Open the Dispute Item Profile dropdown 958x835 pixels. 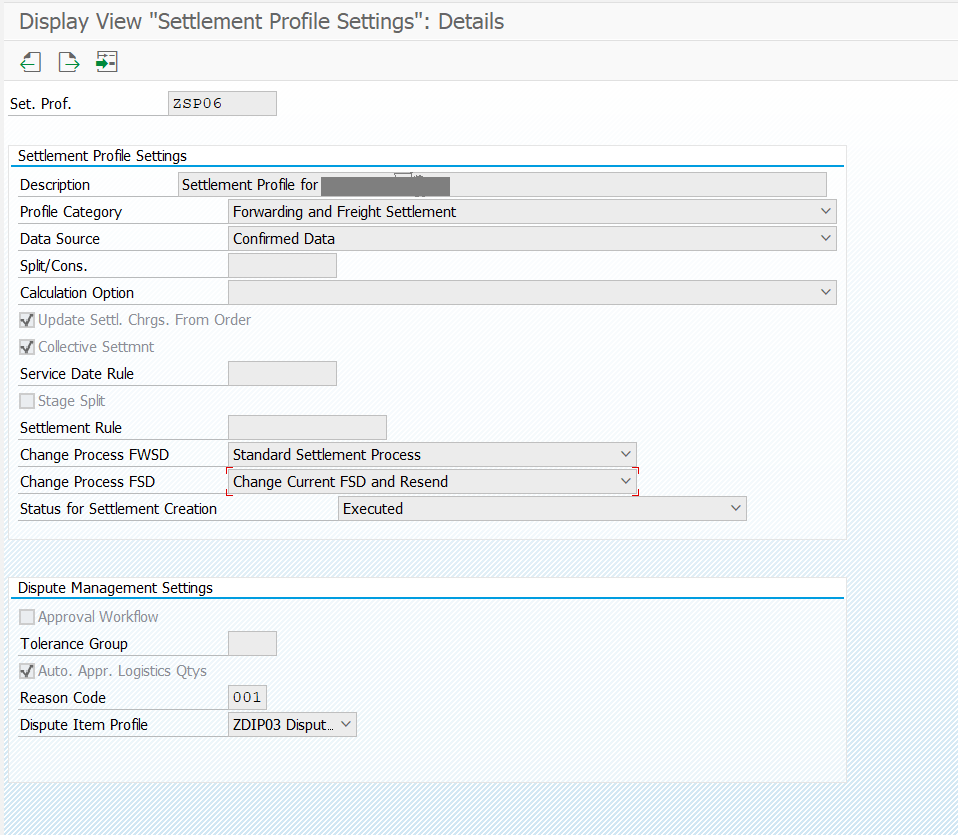coord(345,725)
